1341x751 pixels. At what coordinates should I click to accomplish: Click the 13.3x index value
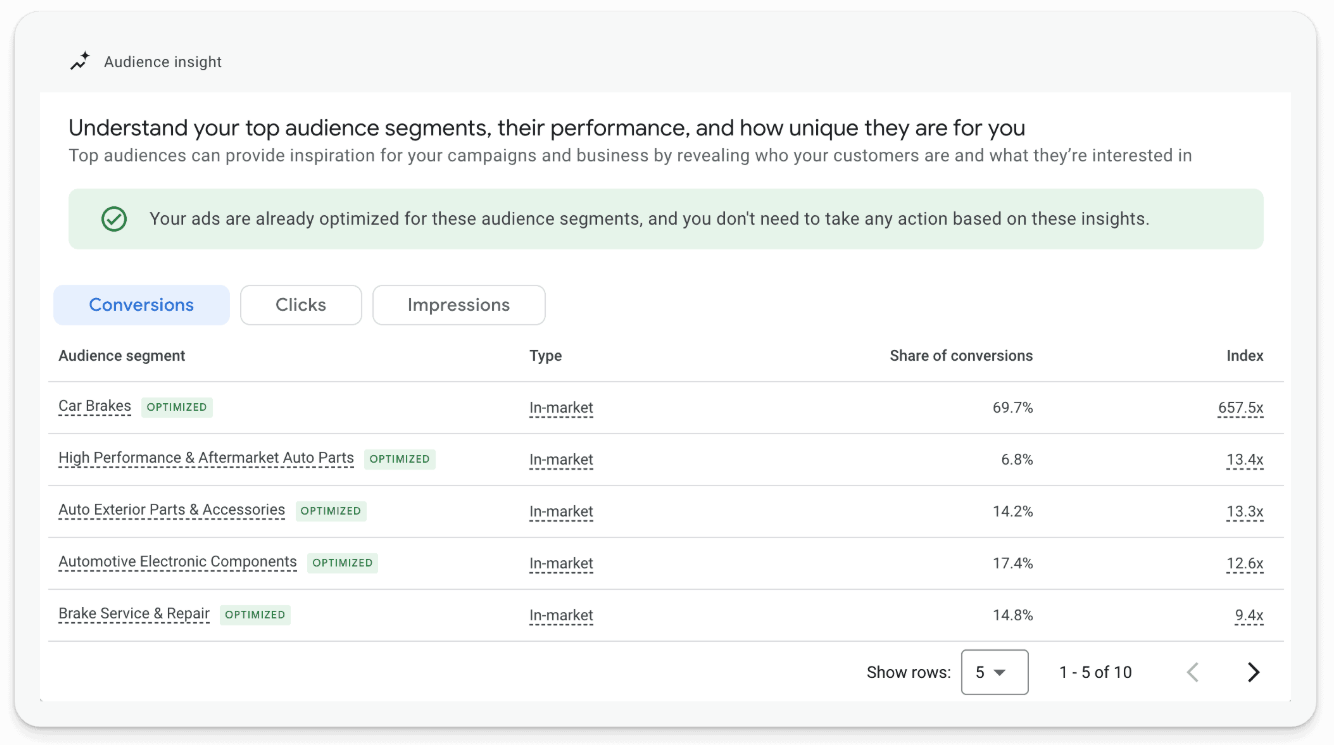tap(1245, 512)
